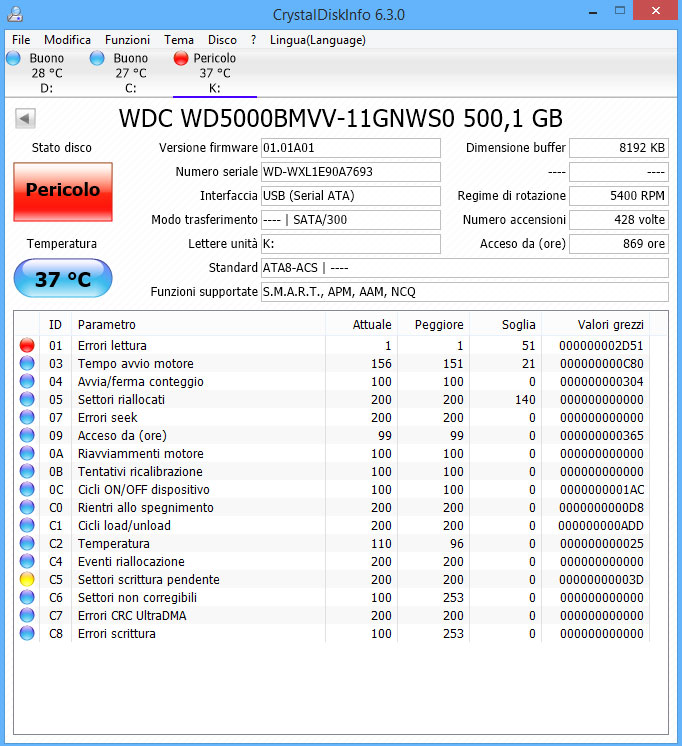Viewport: 682px width, 746px height.
Task: Click the ID column header
Action: coord(55,324)
